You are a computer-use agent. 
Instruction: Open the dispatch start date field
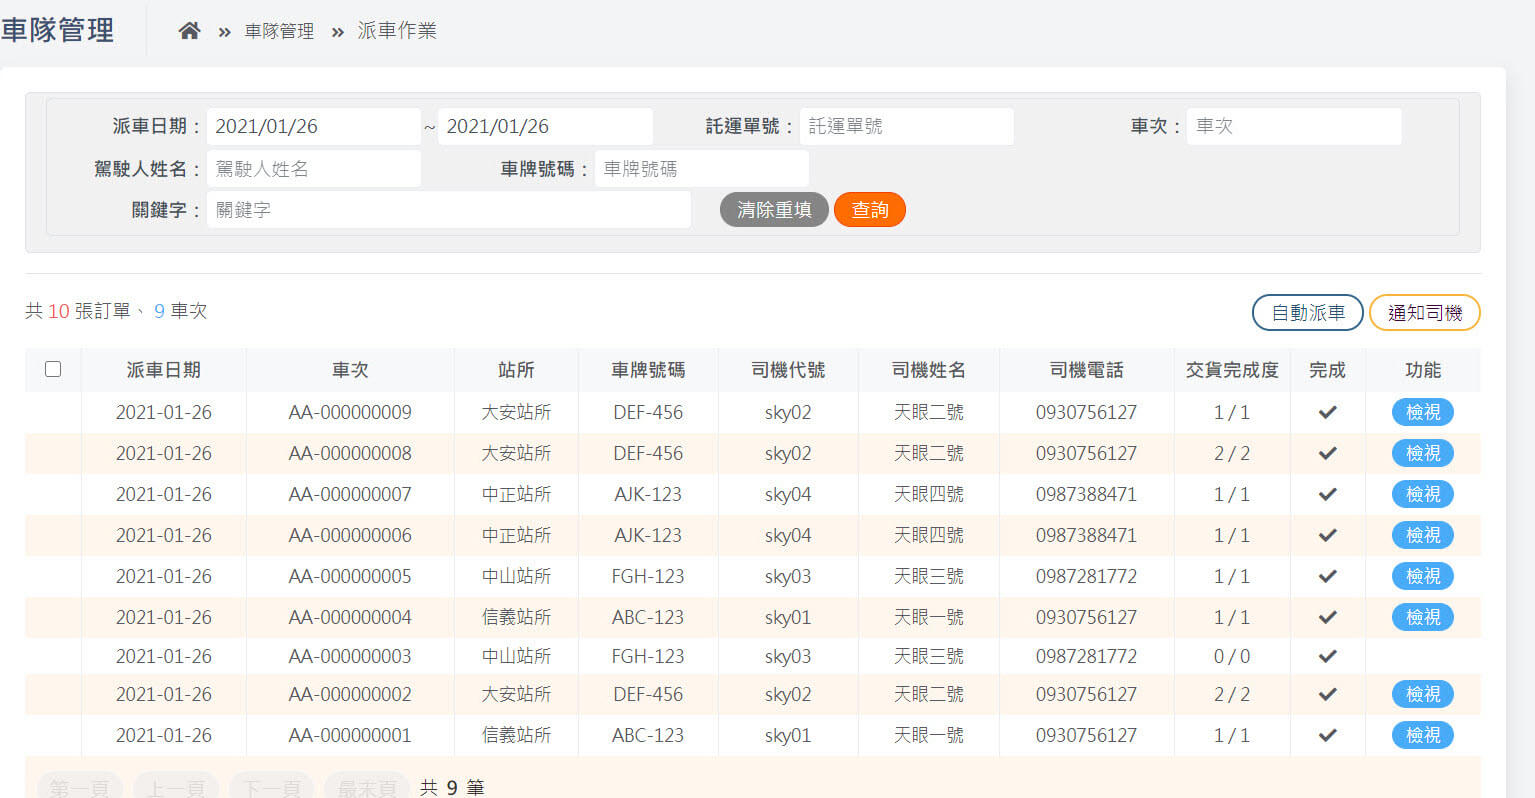tap(313, 127)
